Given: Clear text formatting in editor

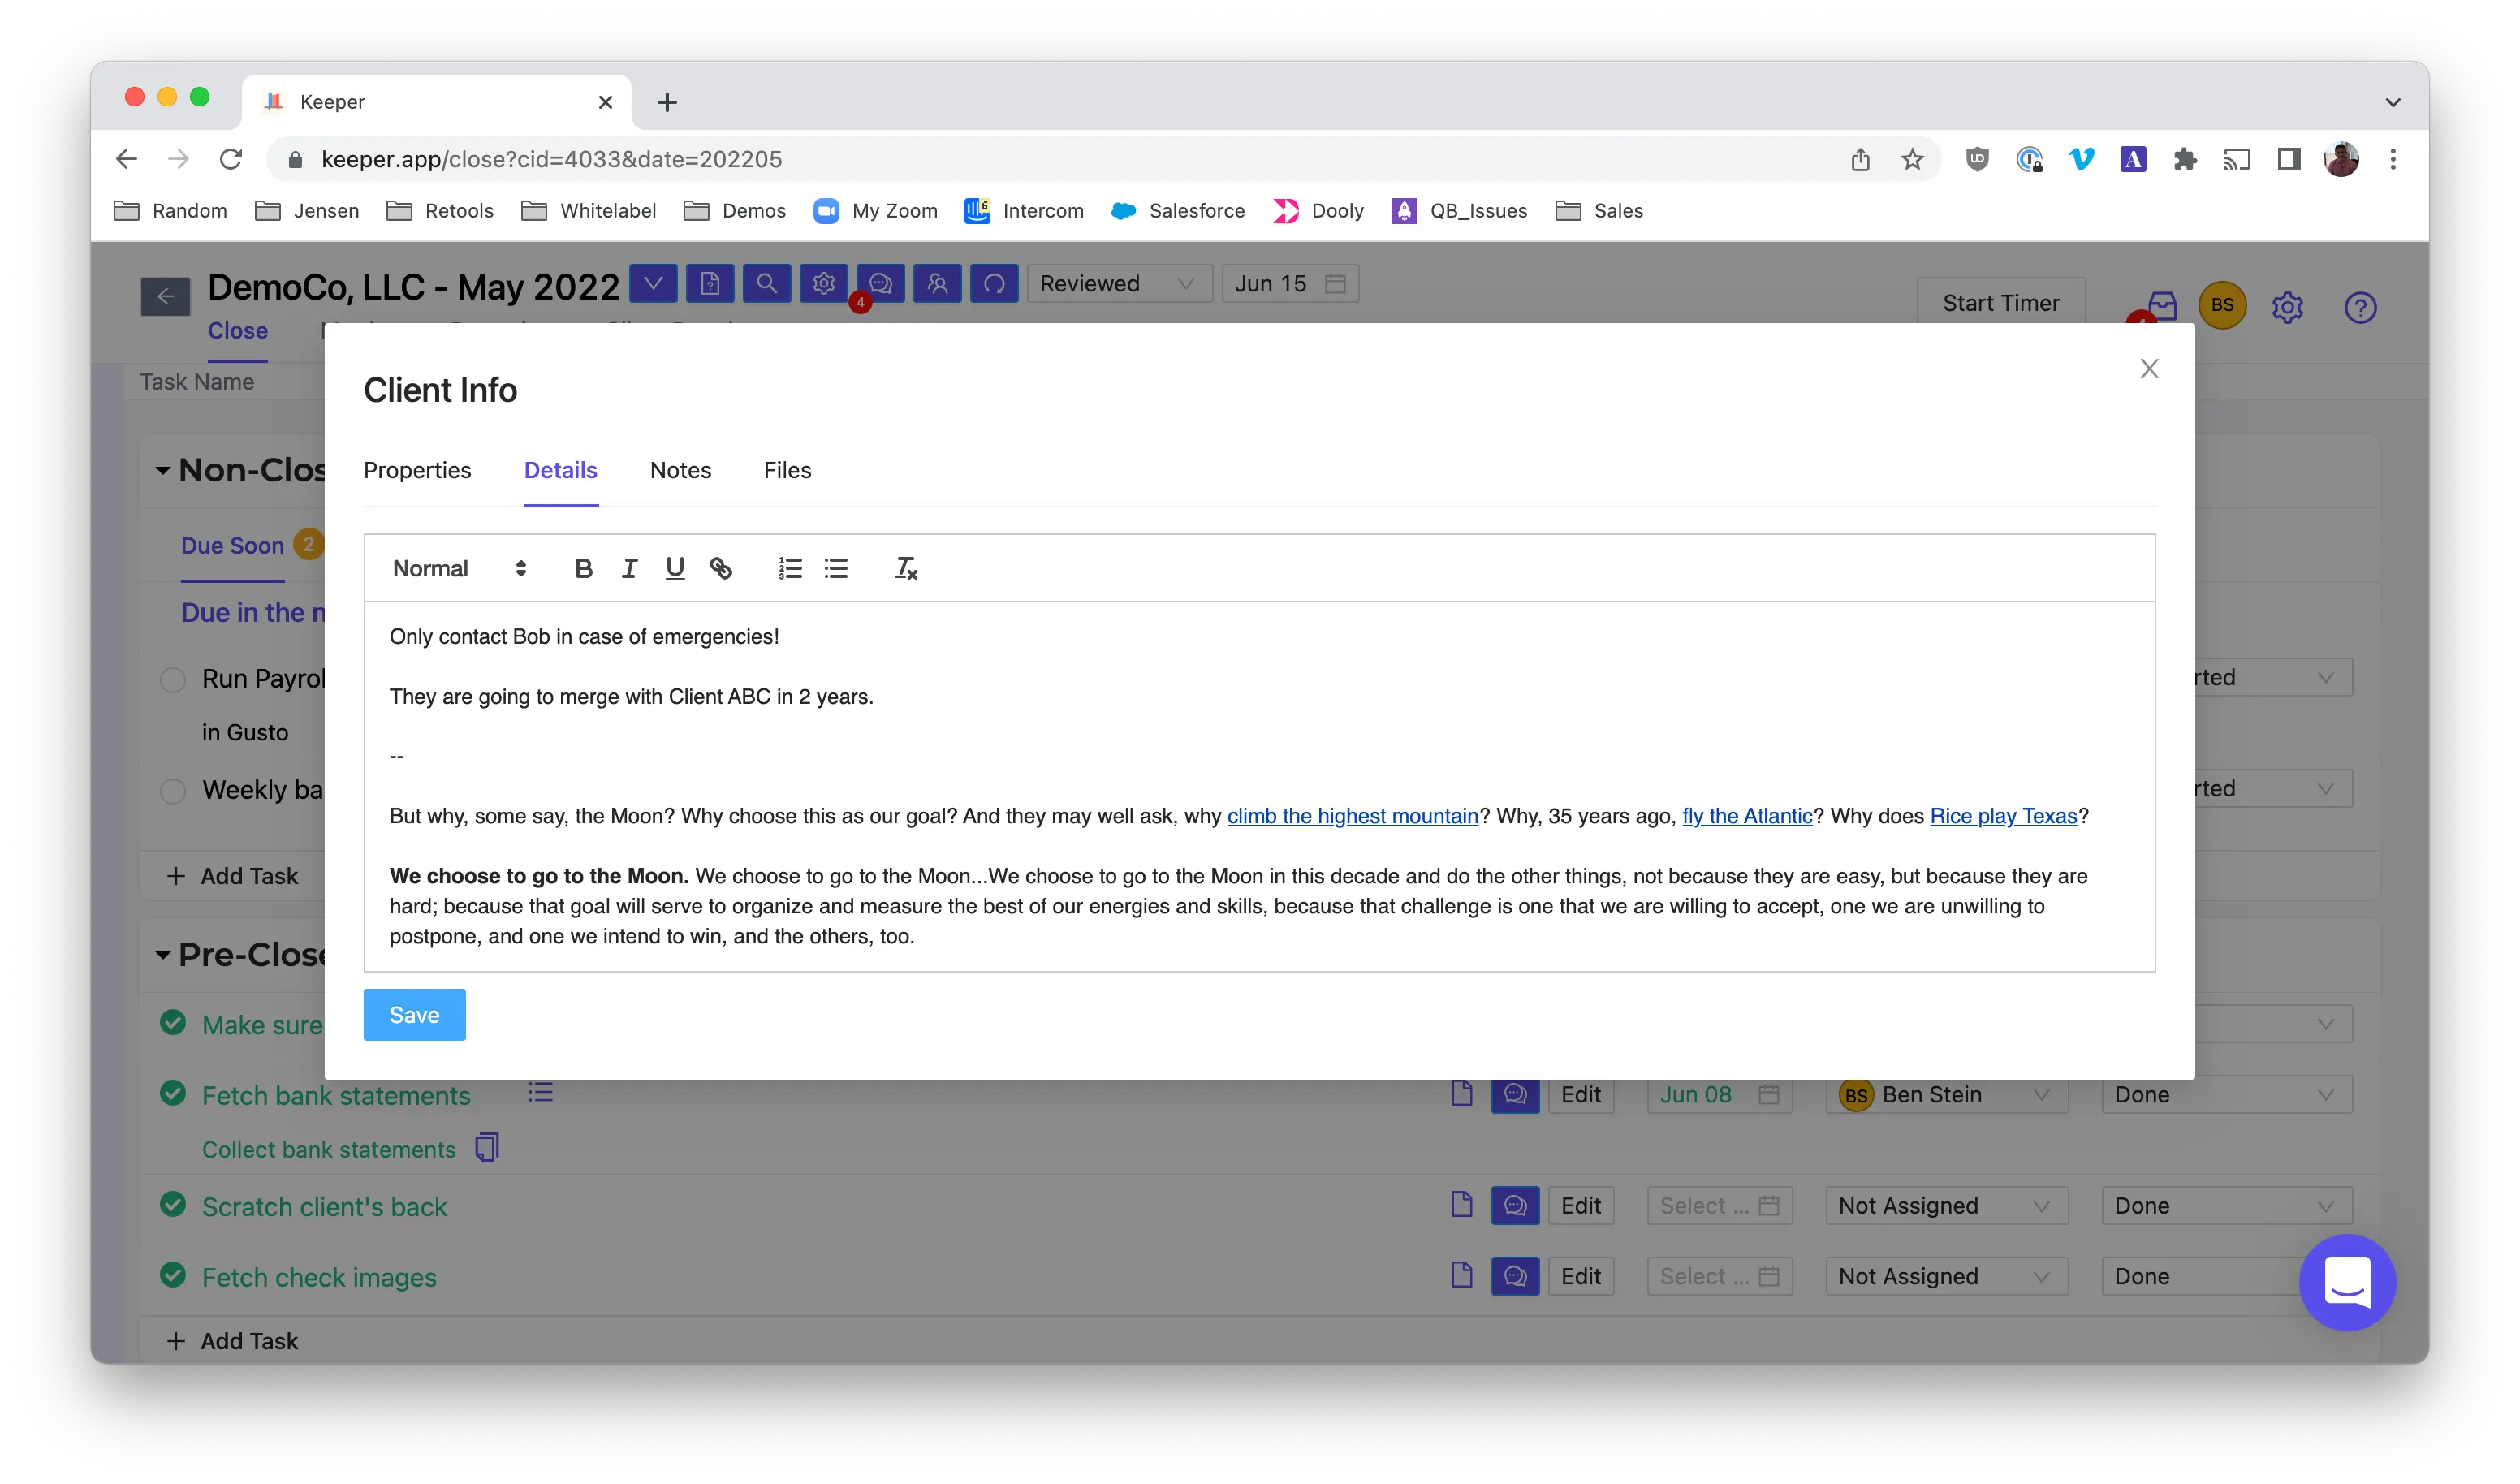Looking at the screenshot, I should coord(906,569).
